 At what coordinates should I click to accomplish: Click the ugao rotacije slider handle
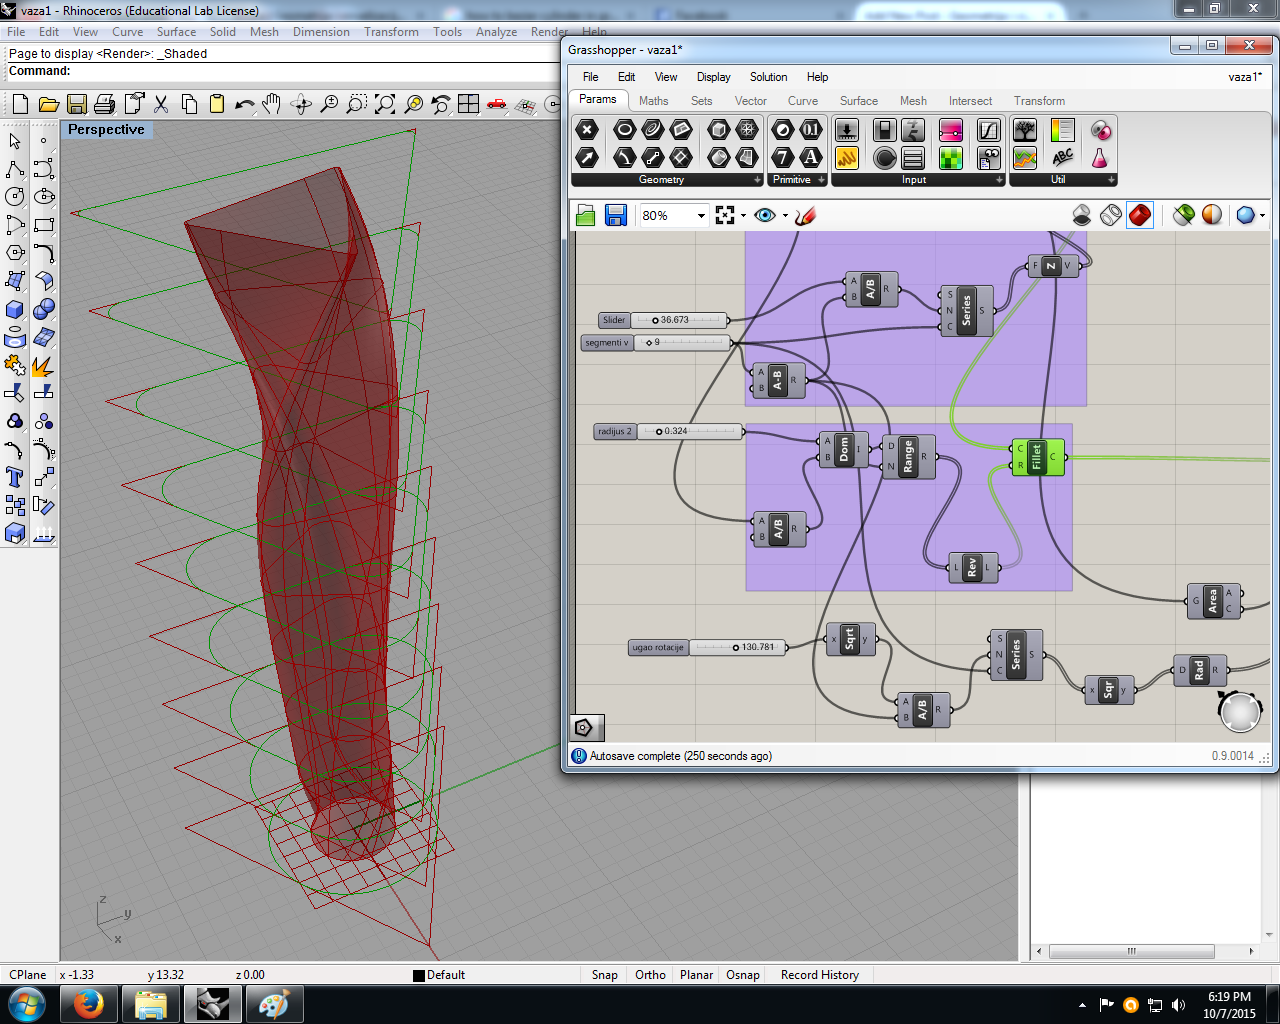tap(736, 647)
